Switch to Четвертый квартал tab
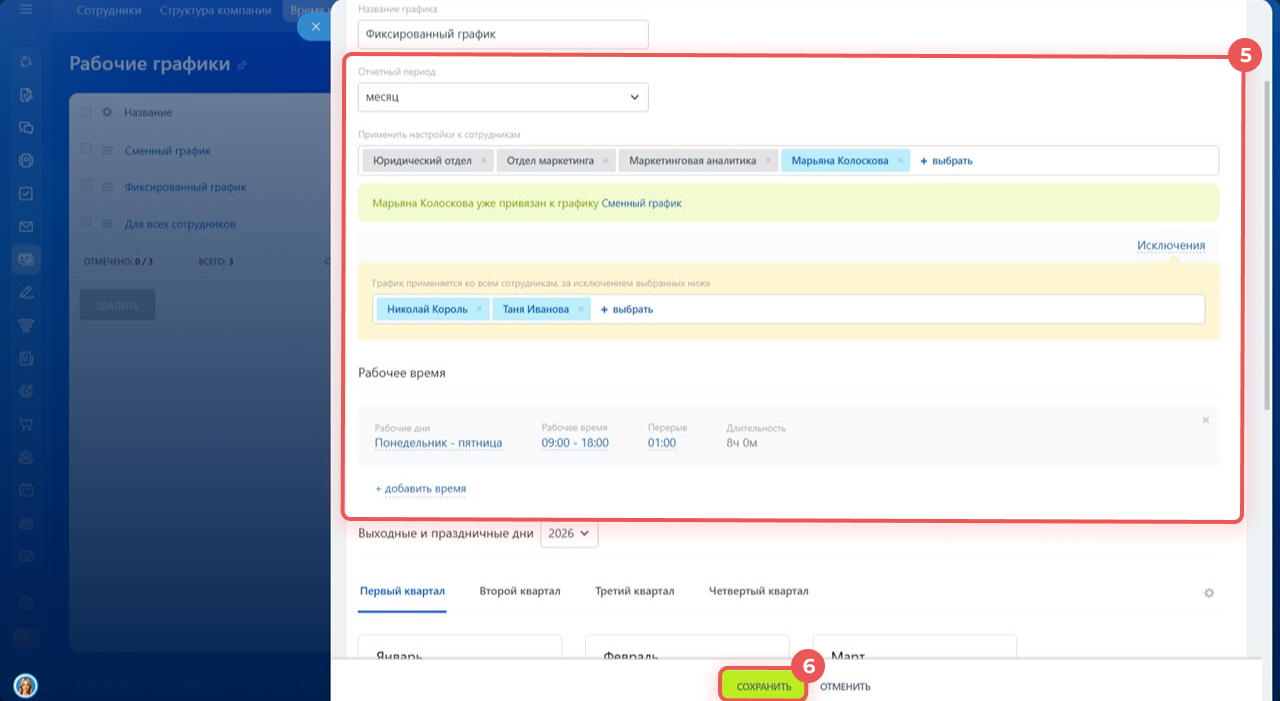Screen dimensions: 1280x701 [758, 591]
